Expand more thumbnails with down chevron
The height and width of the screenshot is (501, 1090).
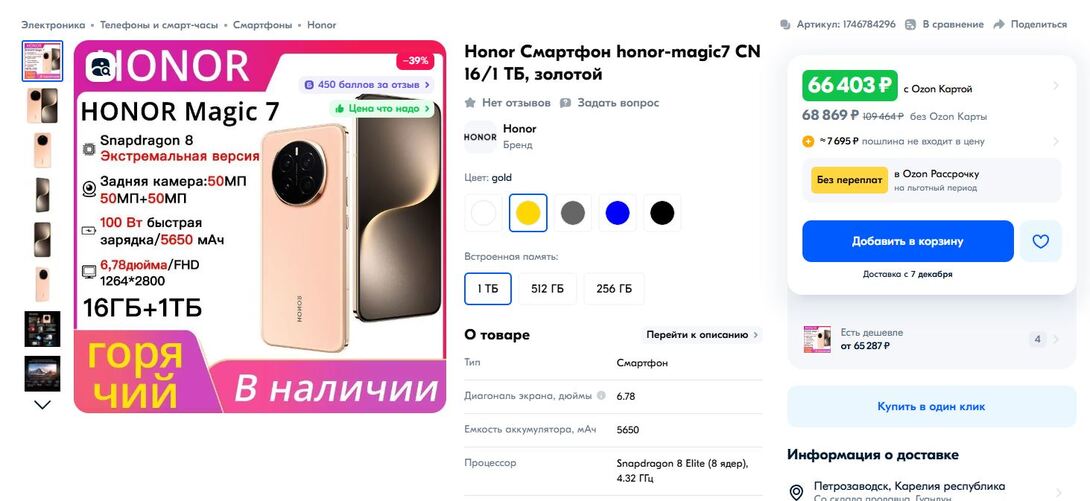pyautogui.click(x=42, y=404)
